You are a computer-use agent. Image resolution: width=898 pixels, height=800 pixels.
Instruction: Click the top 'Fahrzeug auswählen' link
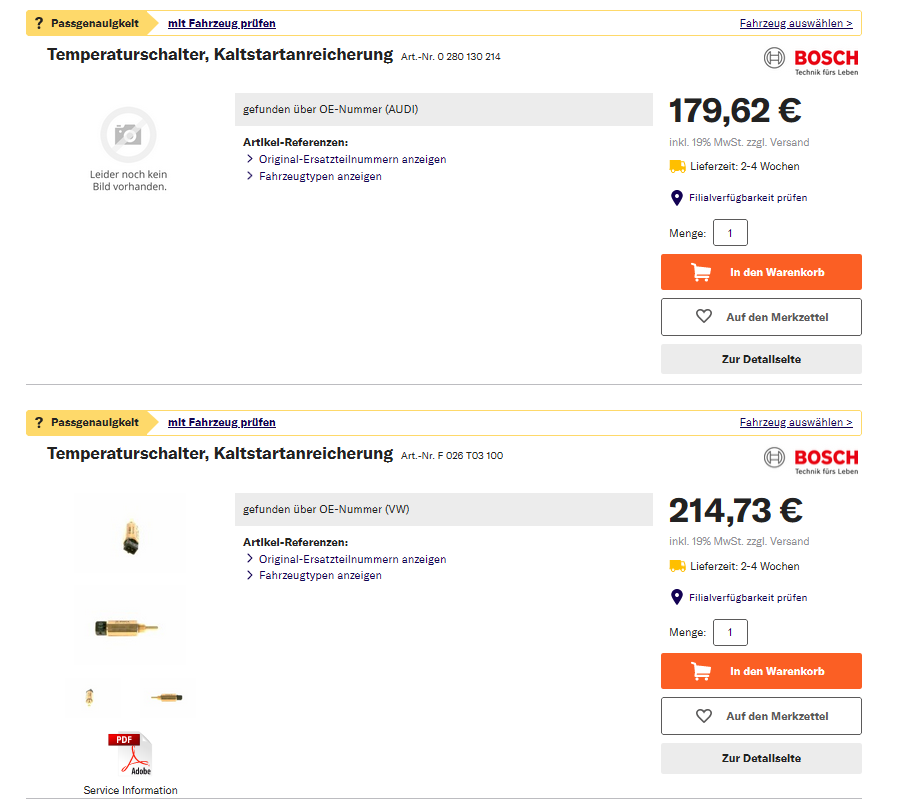click(x=796, y=23)
